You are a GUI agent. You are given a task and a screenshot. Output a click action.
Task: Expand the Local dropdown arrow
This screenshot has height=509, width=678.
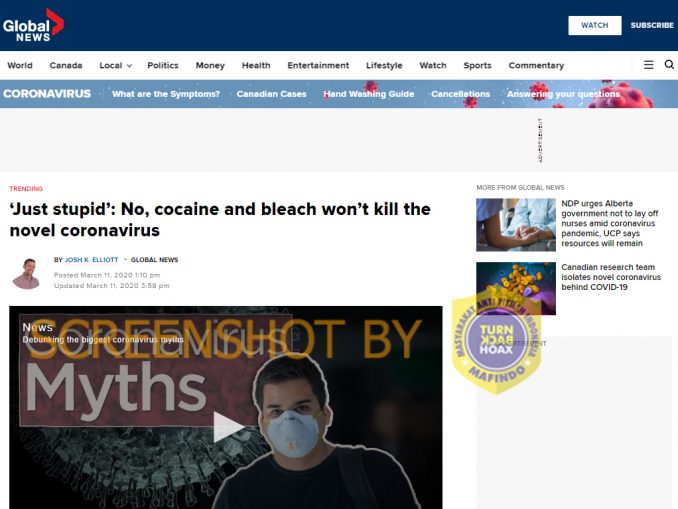[x=129, y=66]
